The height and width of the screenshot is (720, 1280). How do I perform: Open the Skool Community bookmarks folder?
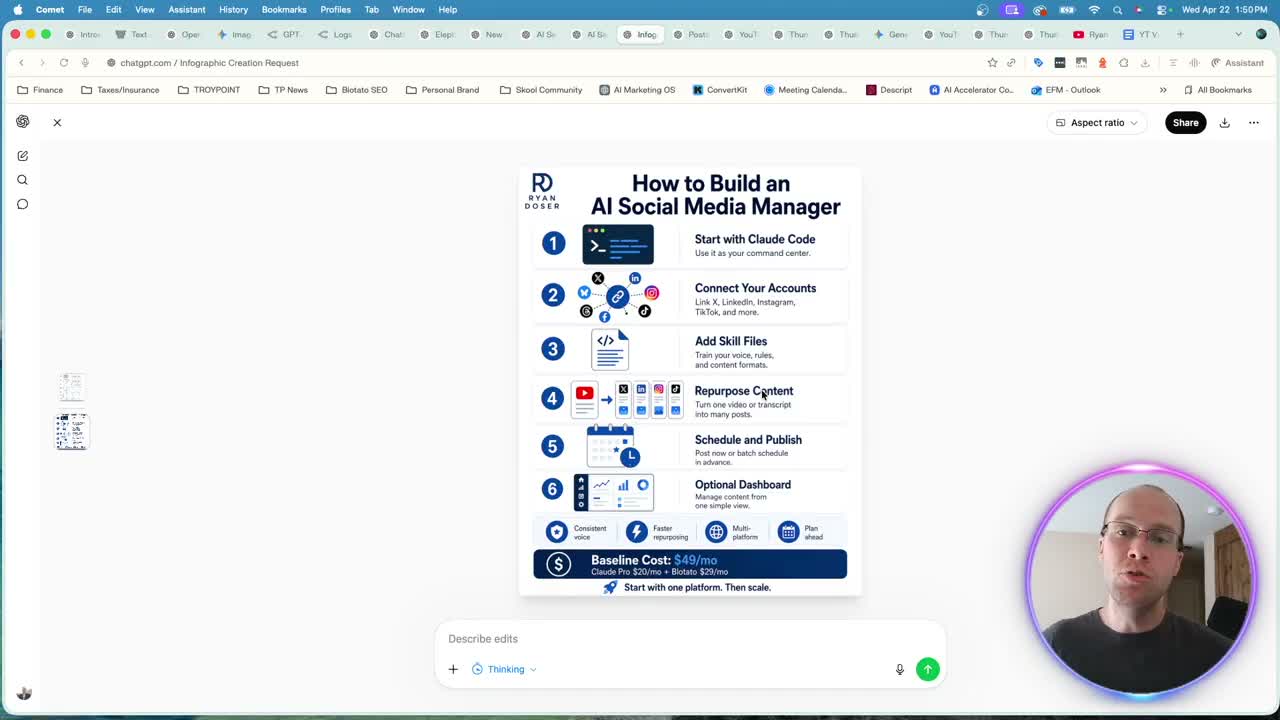click(x=540, y=90)
